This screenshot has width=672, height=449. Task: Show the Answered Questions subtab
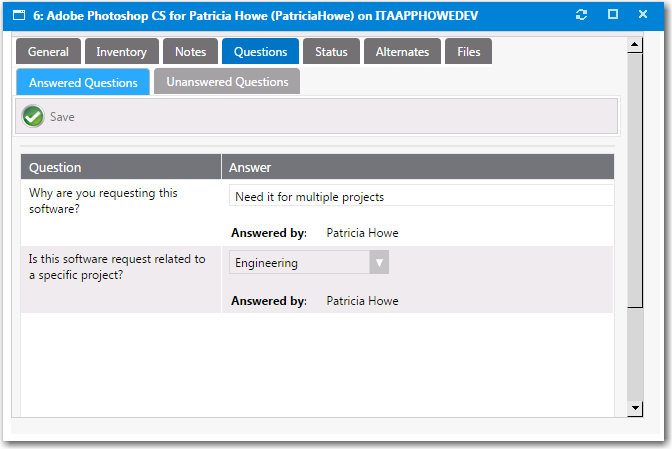[83, 82]
